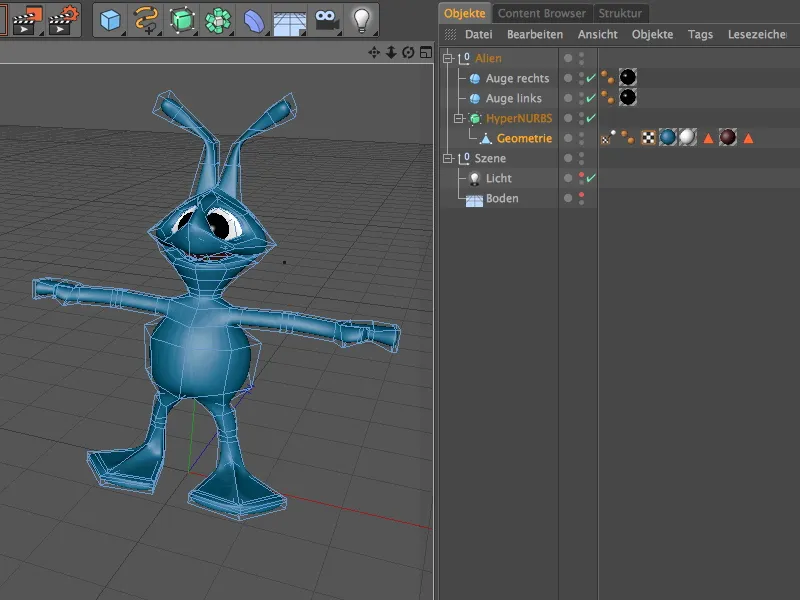The width and height of the screenshot is (800, 600).
Task: Collapse the Alien null group
Action: click(448, 58)
